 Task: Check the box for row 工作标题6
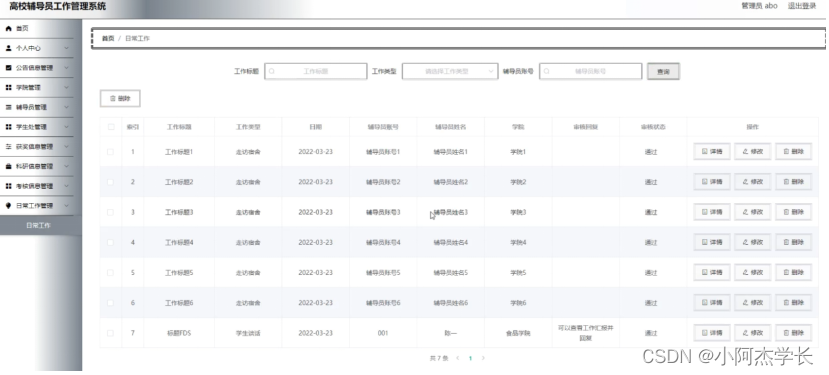(x=110, y=303)
